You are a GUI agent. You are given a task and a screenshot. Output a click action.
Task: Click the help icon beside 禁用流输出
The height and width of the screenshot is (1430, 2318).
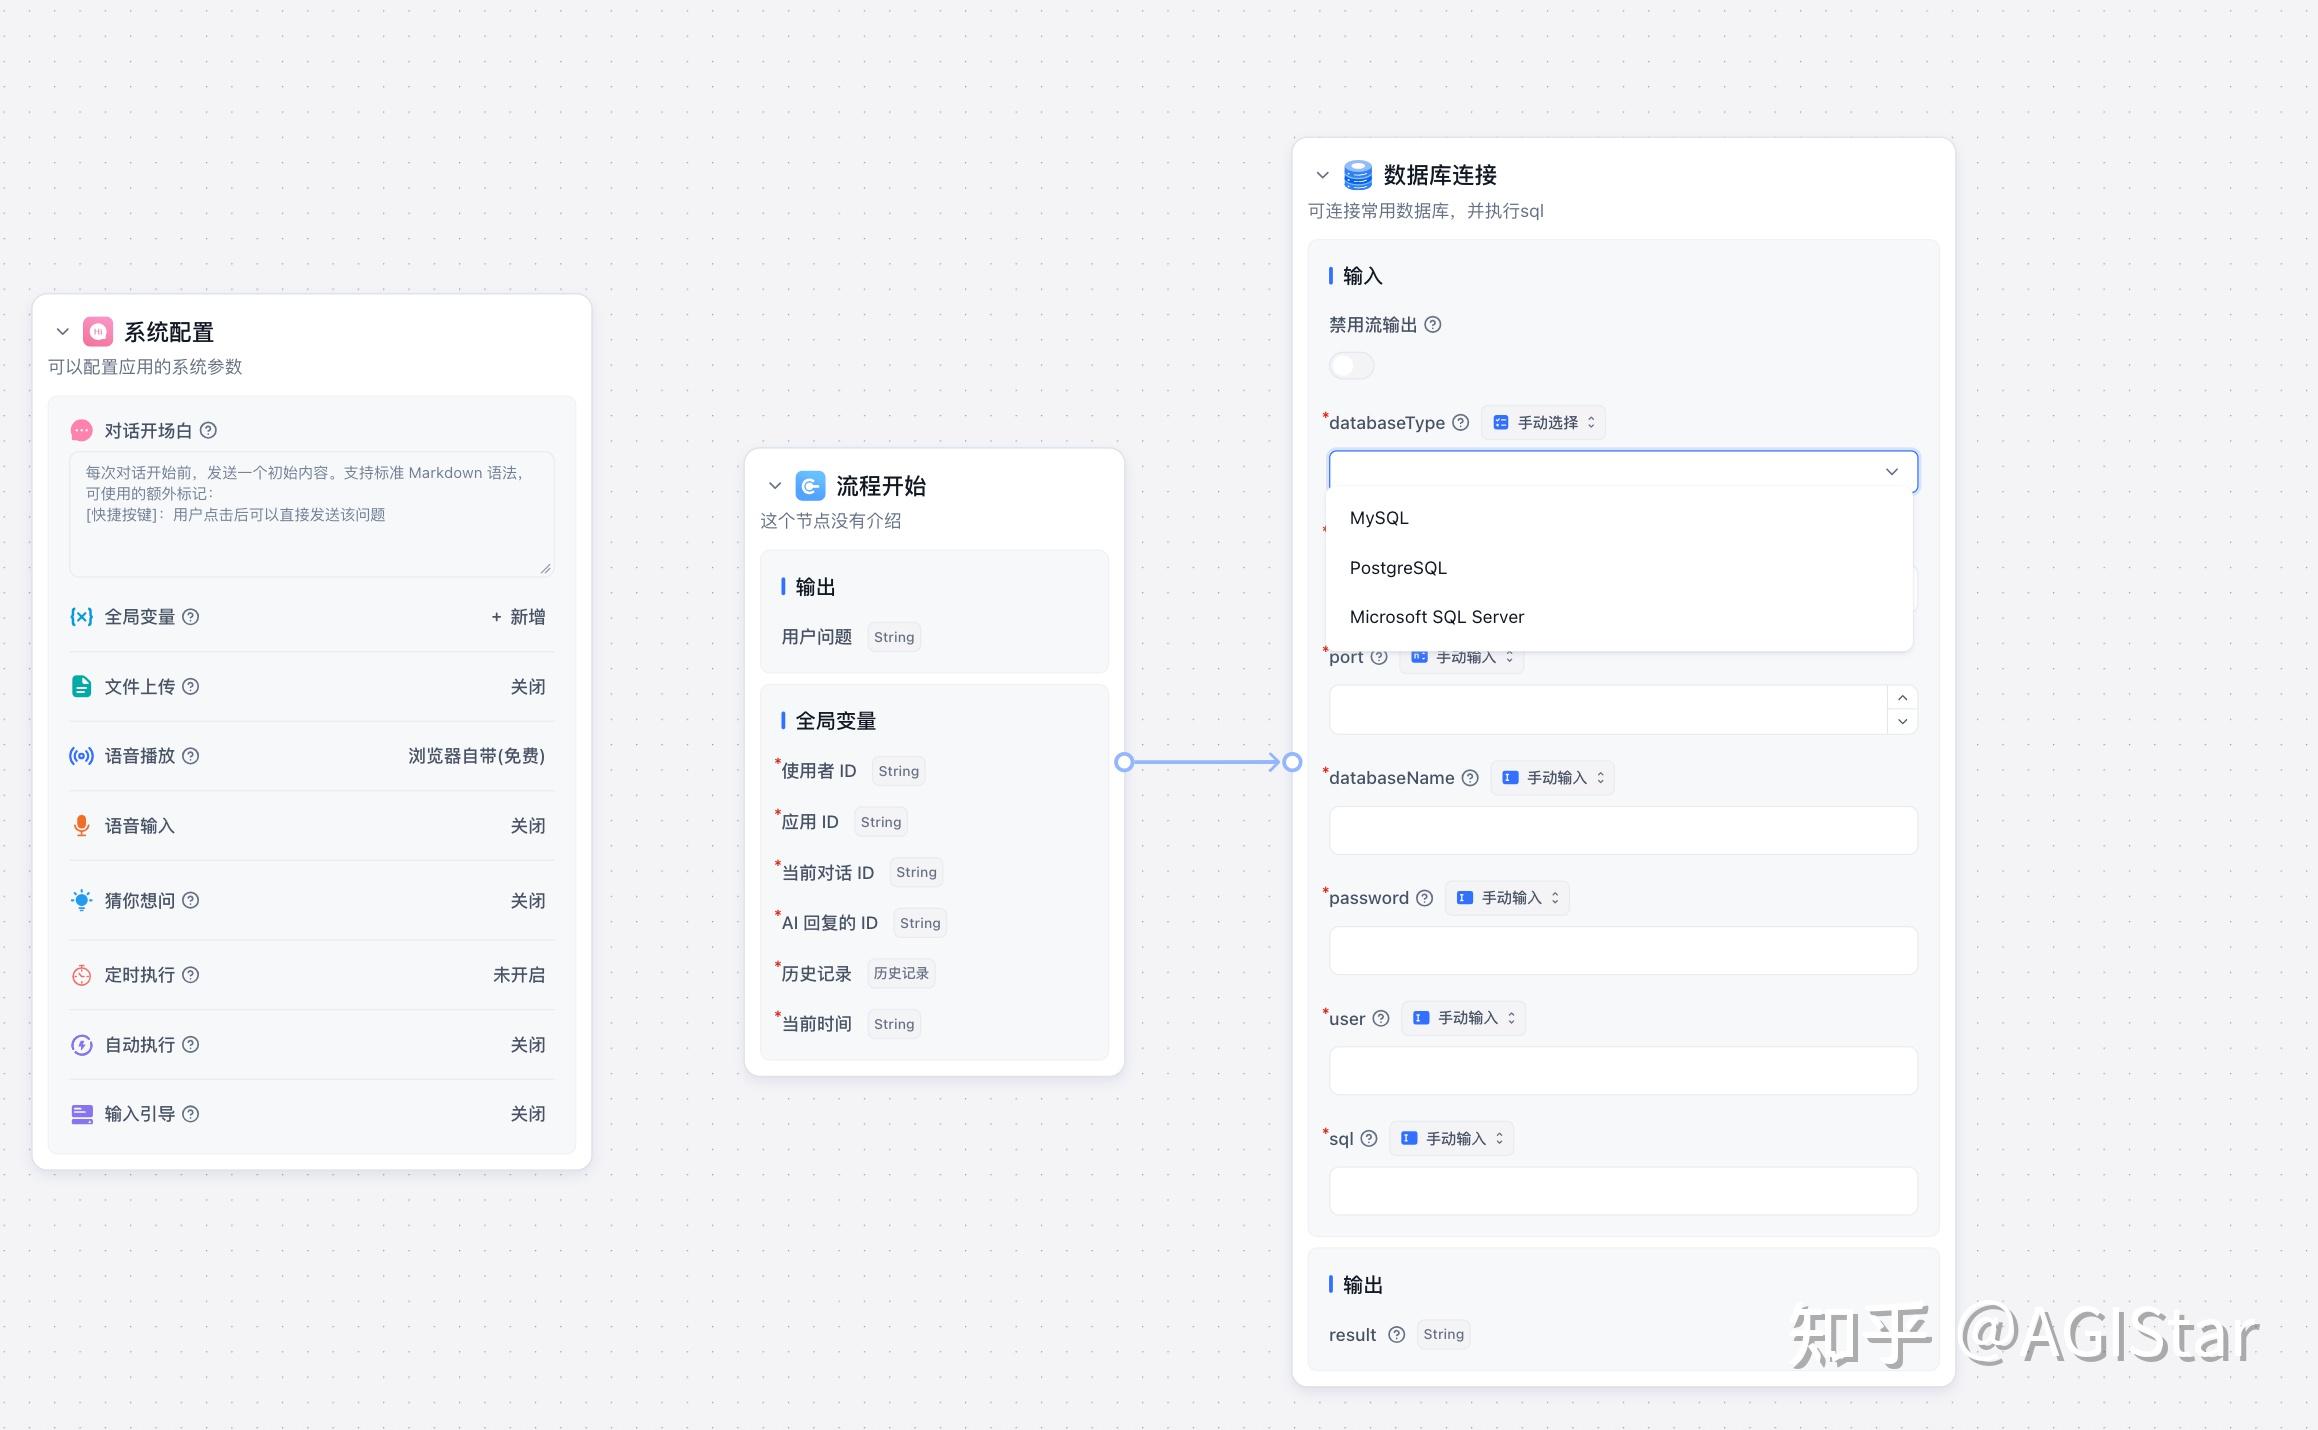1432,325
